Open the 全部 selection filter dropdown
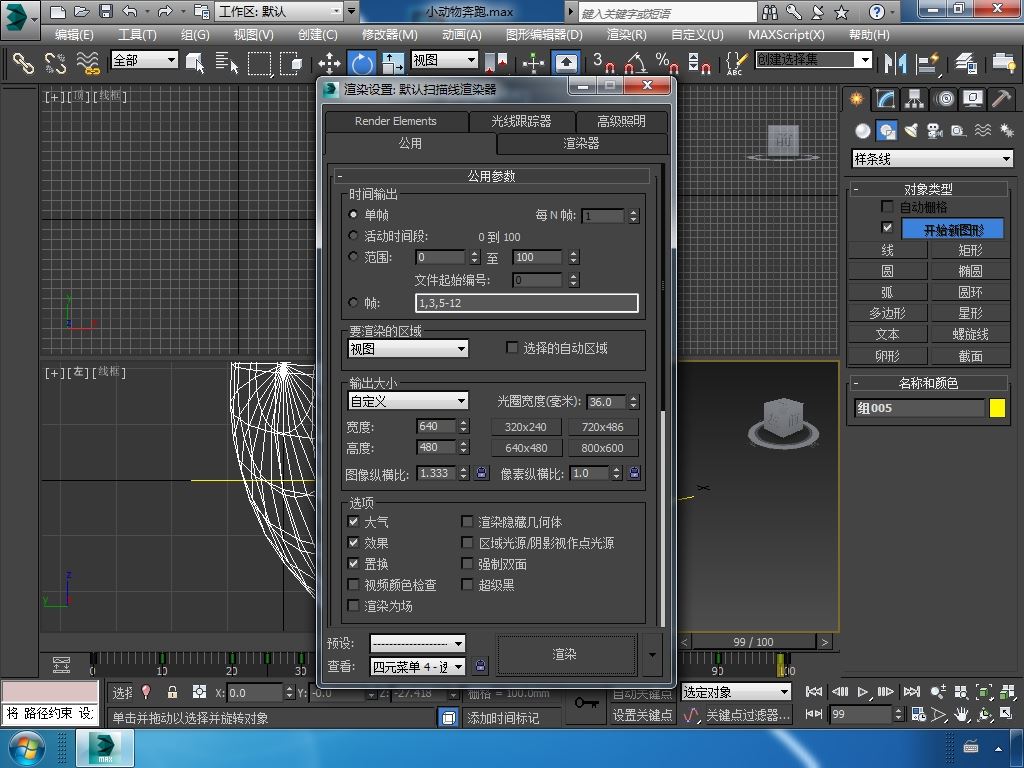Screen dimensions: 1024x768 point(144,60)
